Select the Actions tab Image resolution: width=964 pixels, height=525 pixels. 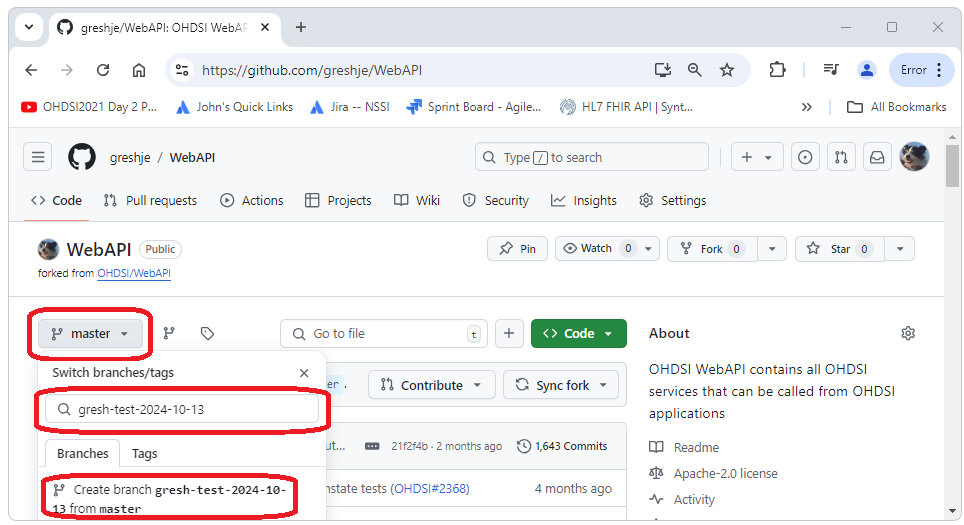pyautogui.click(x=252, y=200)
